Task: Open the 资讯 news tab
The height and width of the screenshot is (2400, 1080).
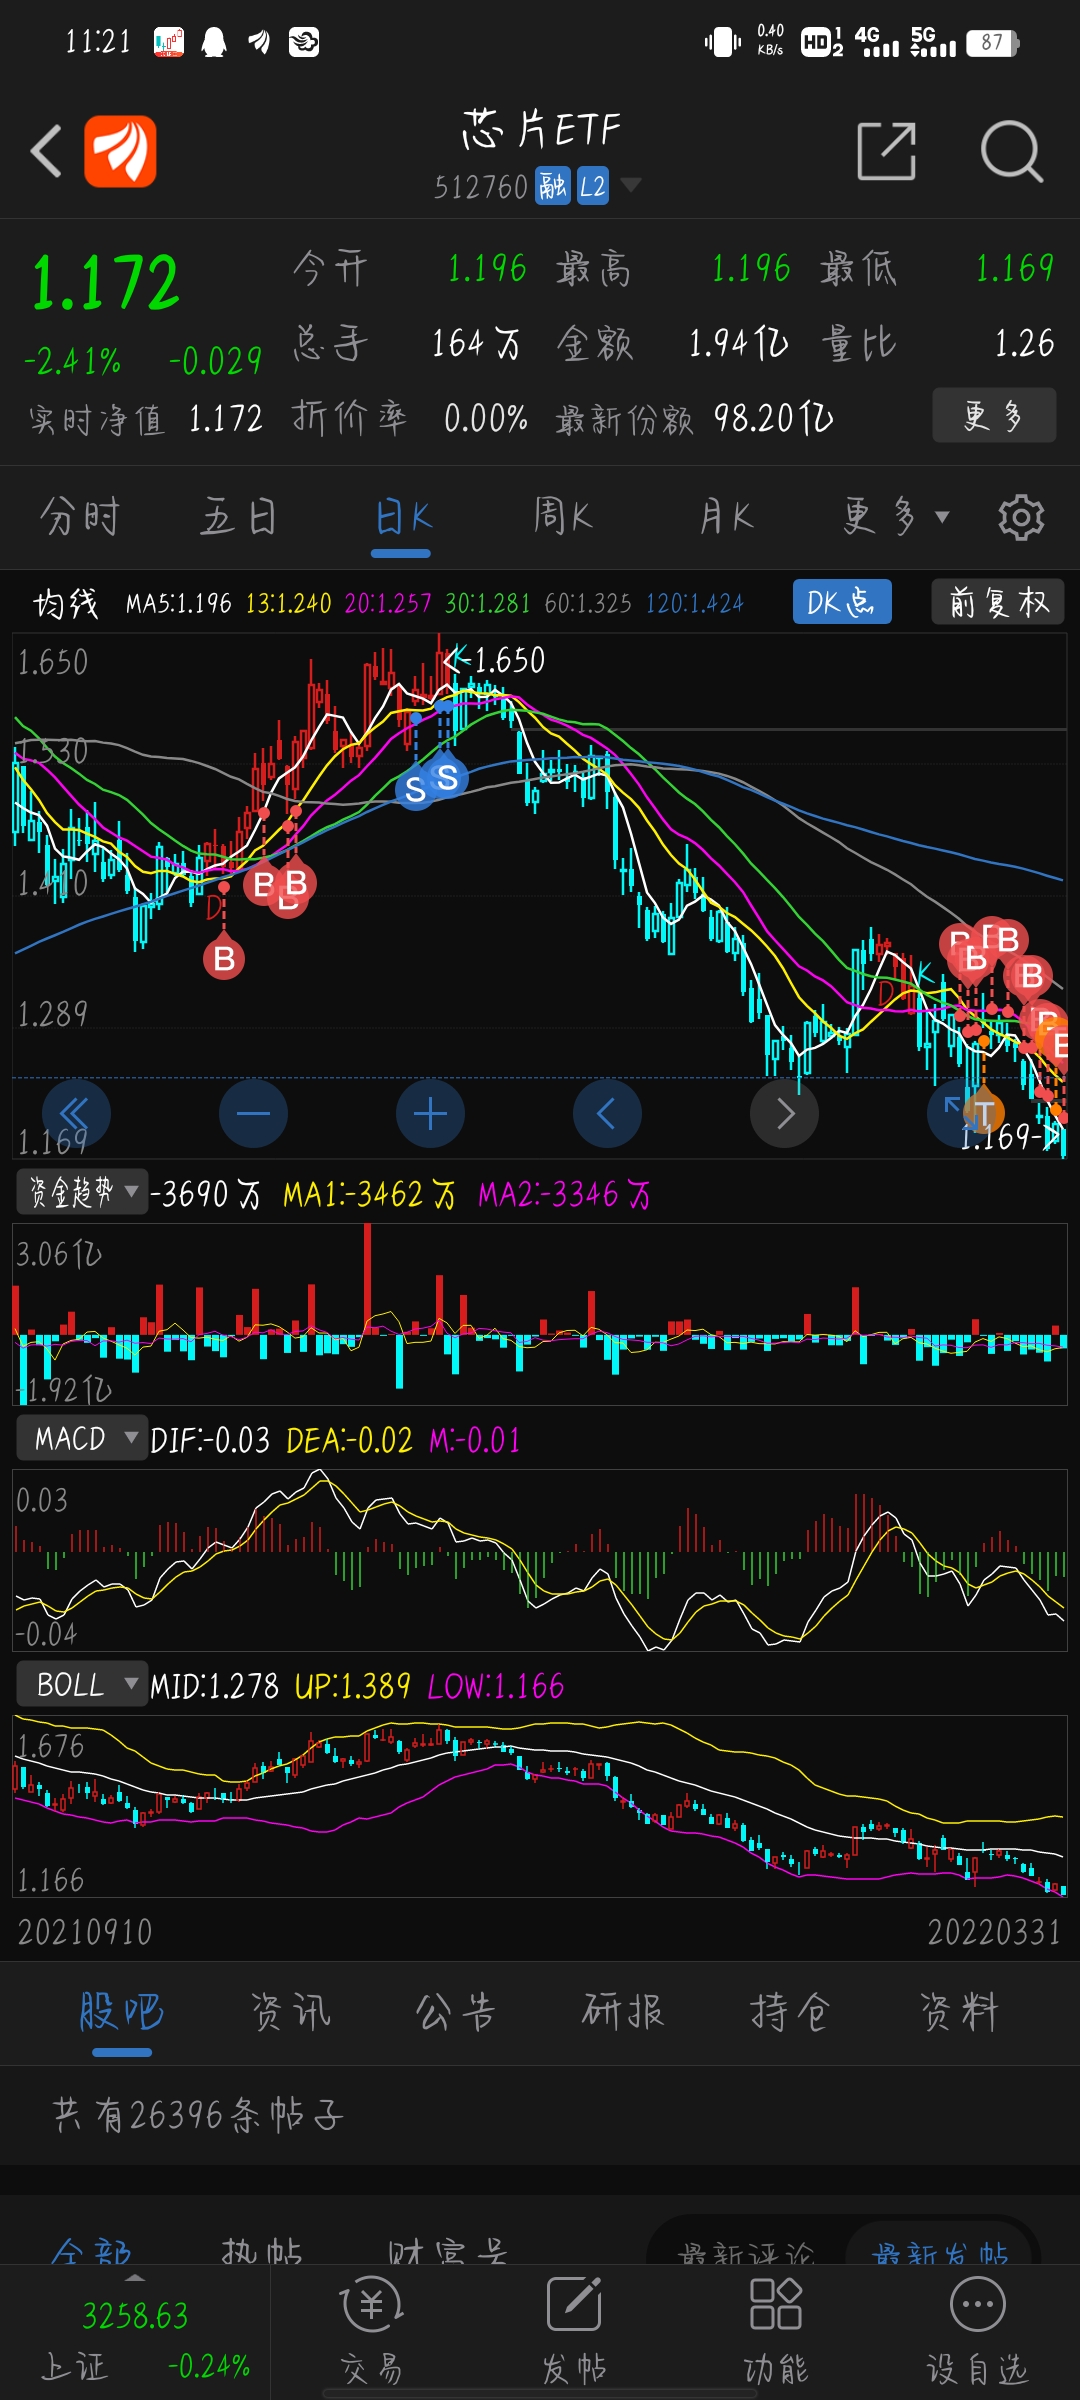Action: coord(290,2011)
